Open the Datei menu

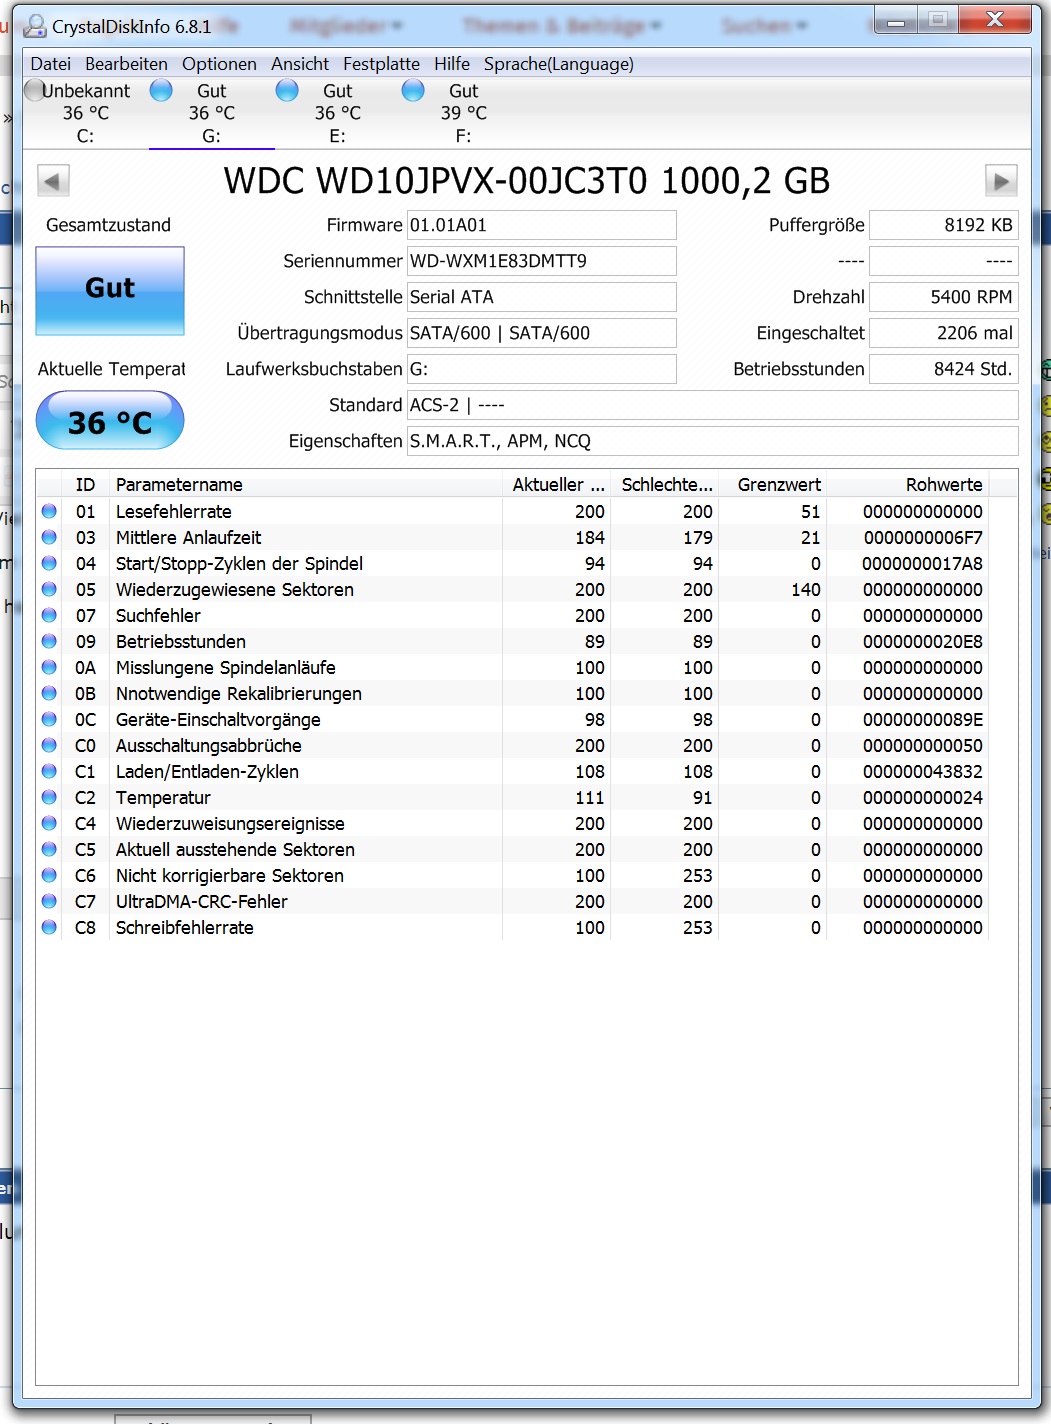[x=51, y=64]
